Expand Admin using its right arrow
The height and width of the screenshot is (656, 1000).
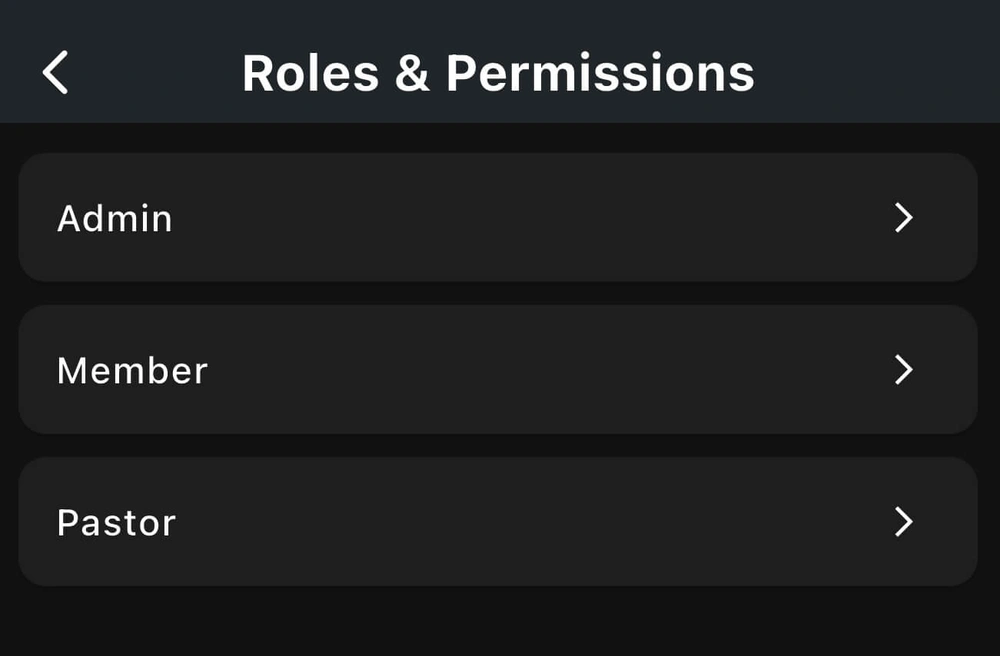(903, 218)
